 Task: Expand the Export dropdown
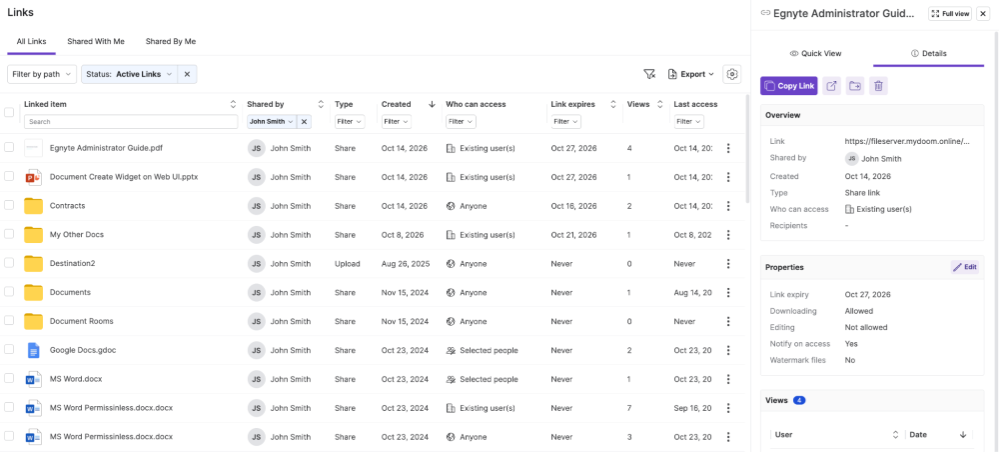pyautogui.click(x=691, y=74)
